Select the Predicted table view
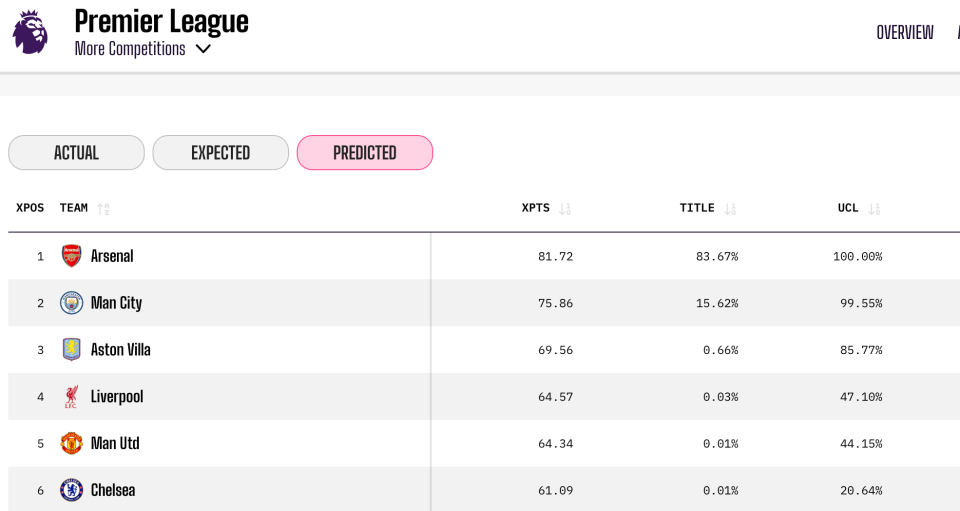This screenshot has height=511, width=960. (x=365, y=153)
